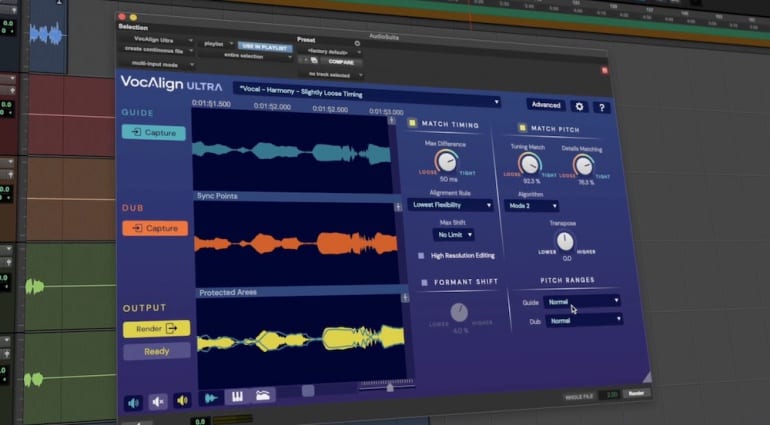Click the plus icon beside Sync Points
Image resolution: width=770 pixels, height=425 pixels.
click(398, 207)
